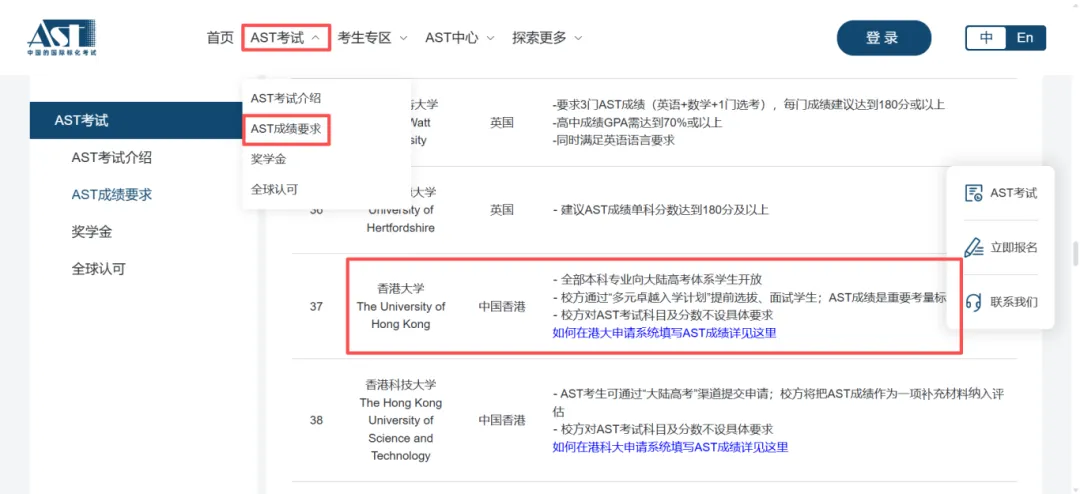Click the 登录 login button
Image resolution: width=1080 pixels, height=494 pixels.
point(883,38)
